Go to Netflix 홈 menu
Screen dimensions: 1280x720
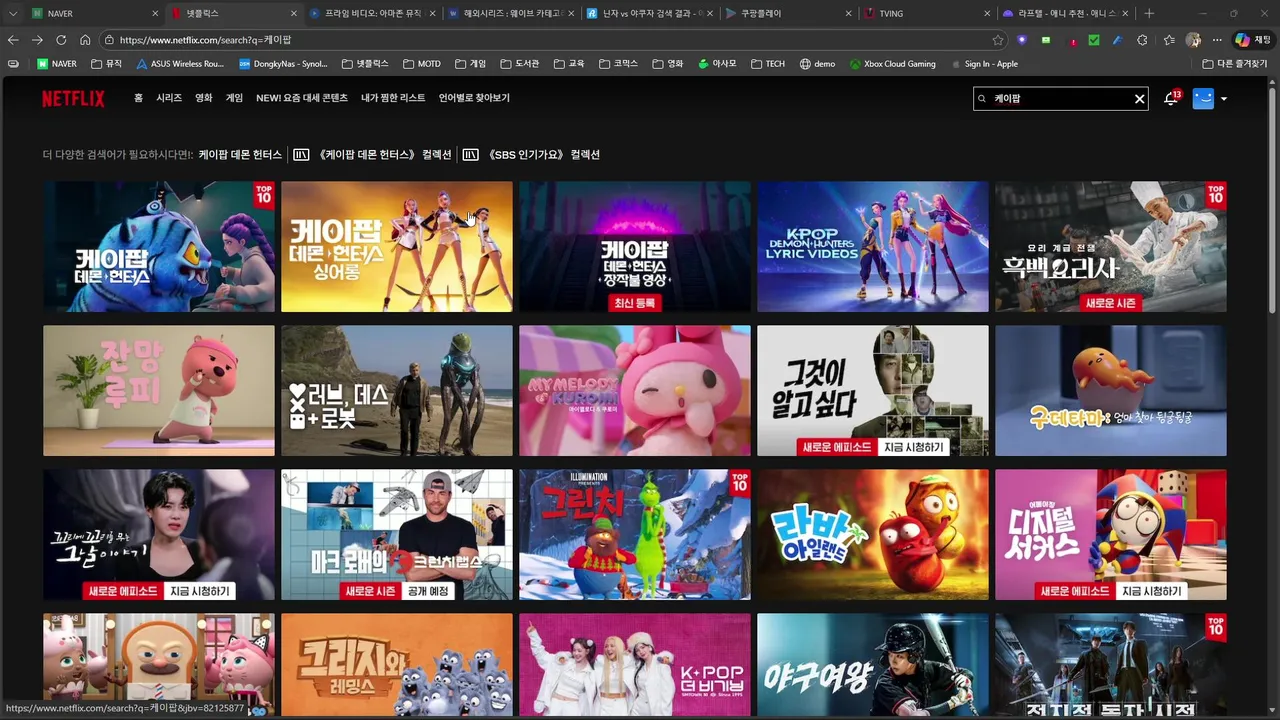coord(138,98)
